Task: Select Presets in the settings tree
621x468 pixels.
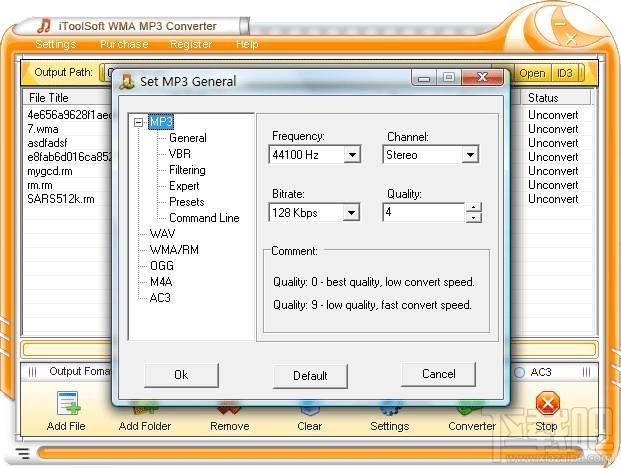Action: [187, 202]
